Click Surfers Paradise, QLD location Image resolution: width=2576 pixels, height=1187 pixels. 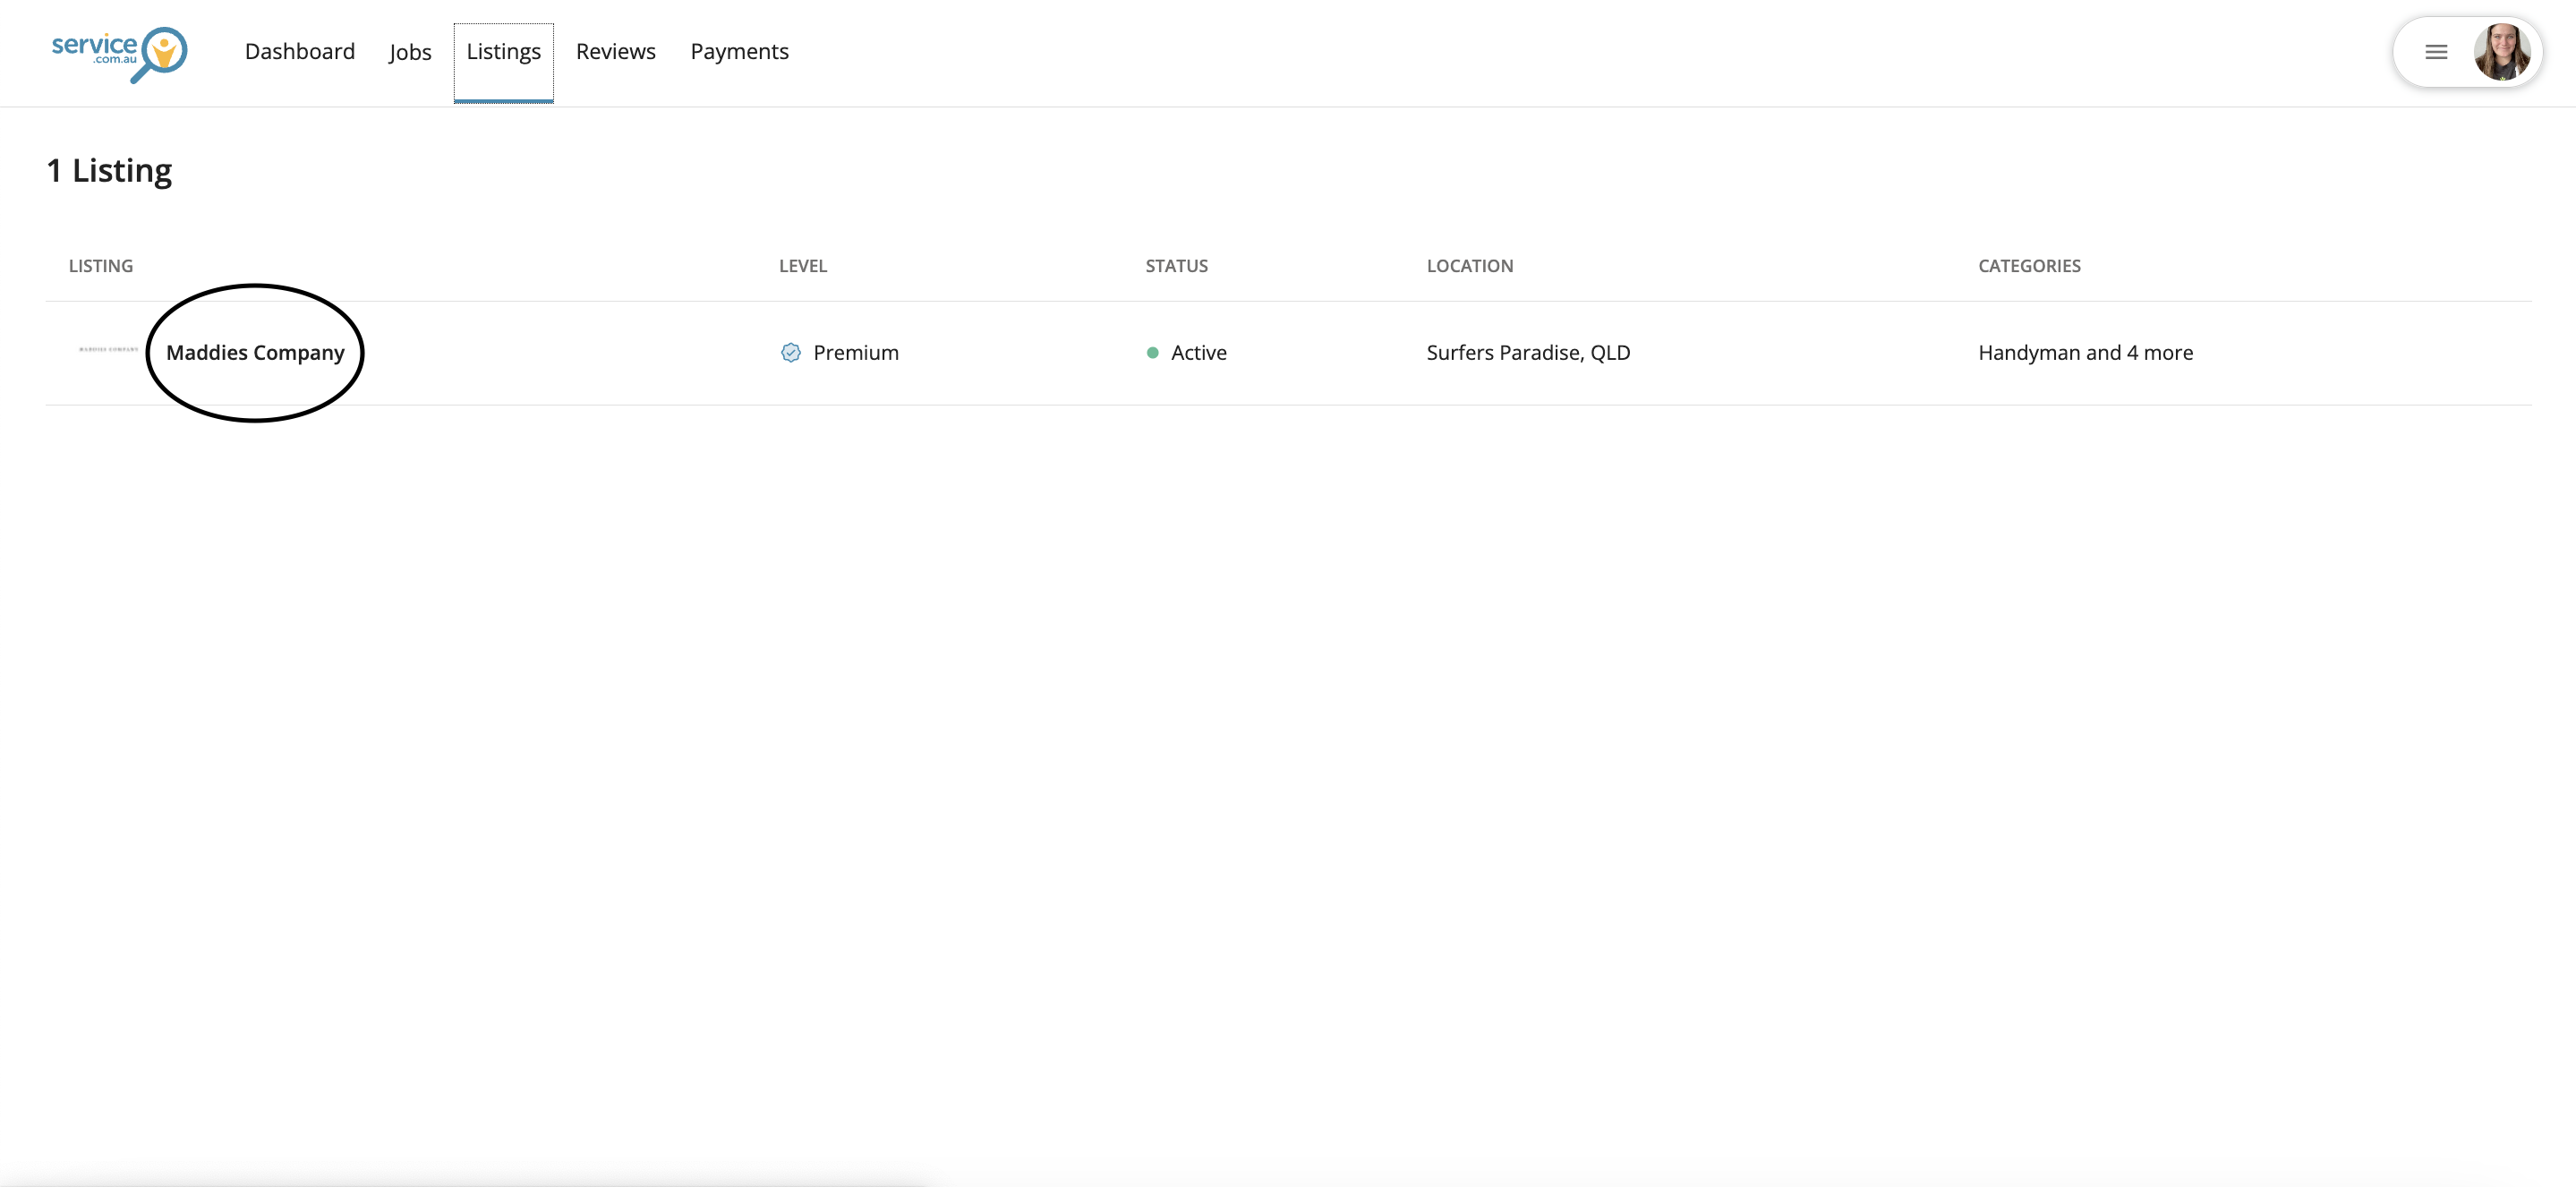coord(1527,352)
